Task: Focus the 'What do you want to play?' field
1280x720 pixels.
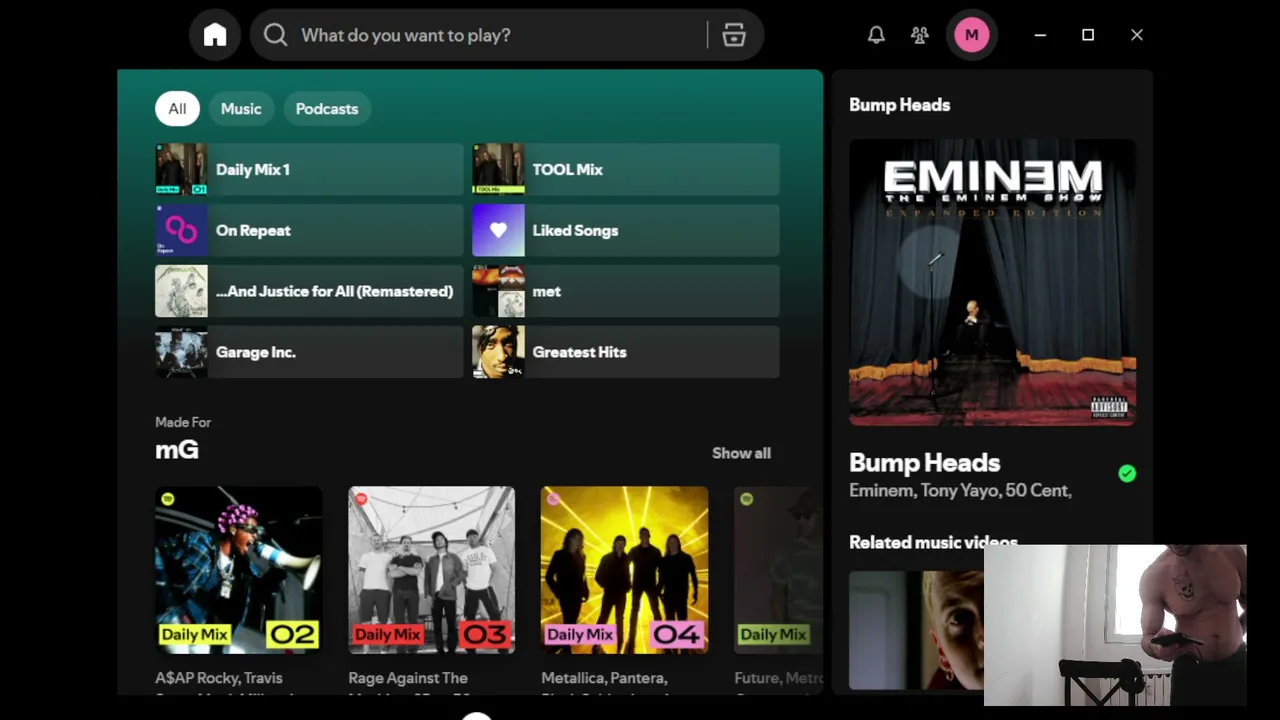Action: 507,35
